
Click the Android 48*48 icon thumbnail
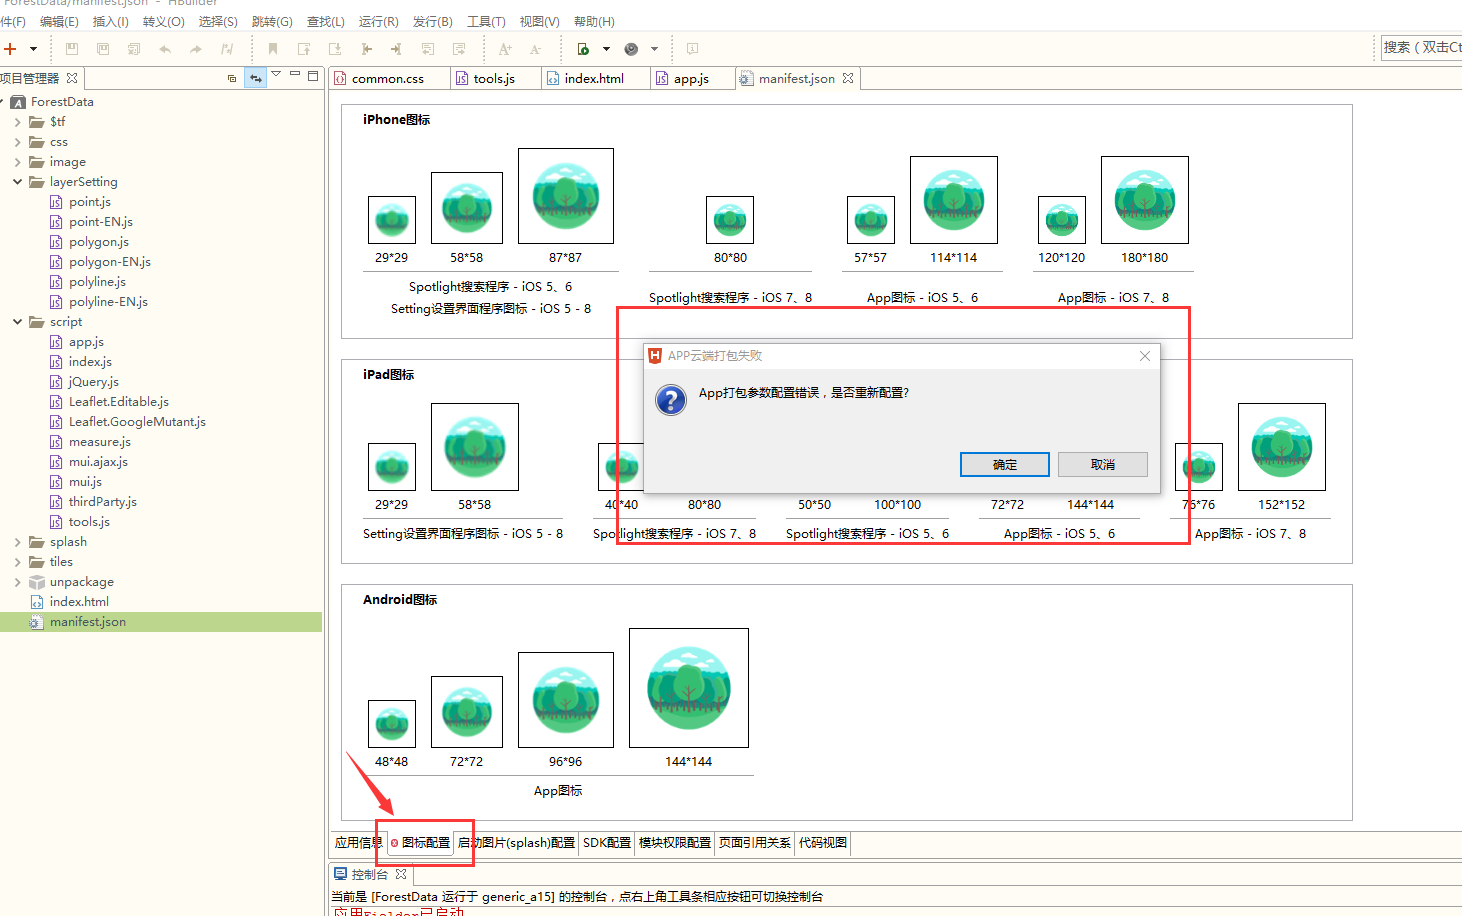(392, 724)
